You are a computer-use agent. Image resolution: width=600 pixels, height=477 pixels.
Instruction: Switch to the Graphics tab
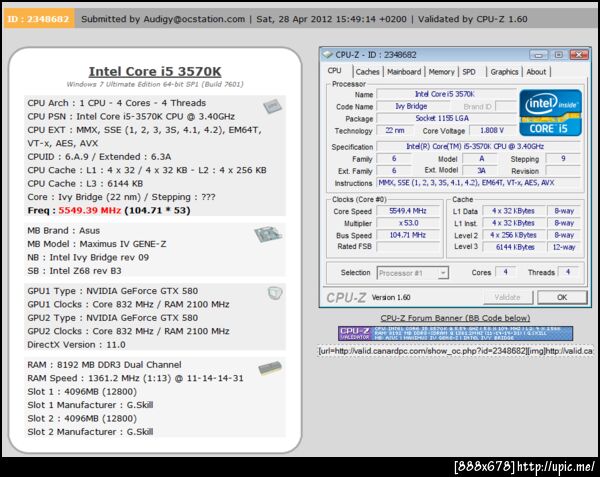pos(504,72)
